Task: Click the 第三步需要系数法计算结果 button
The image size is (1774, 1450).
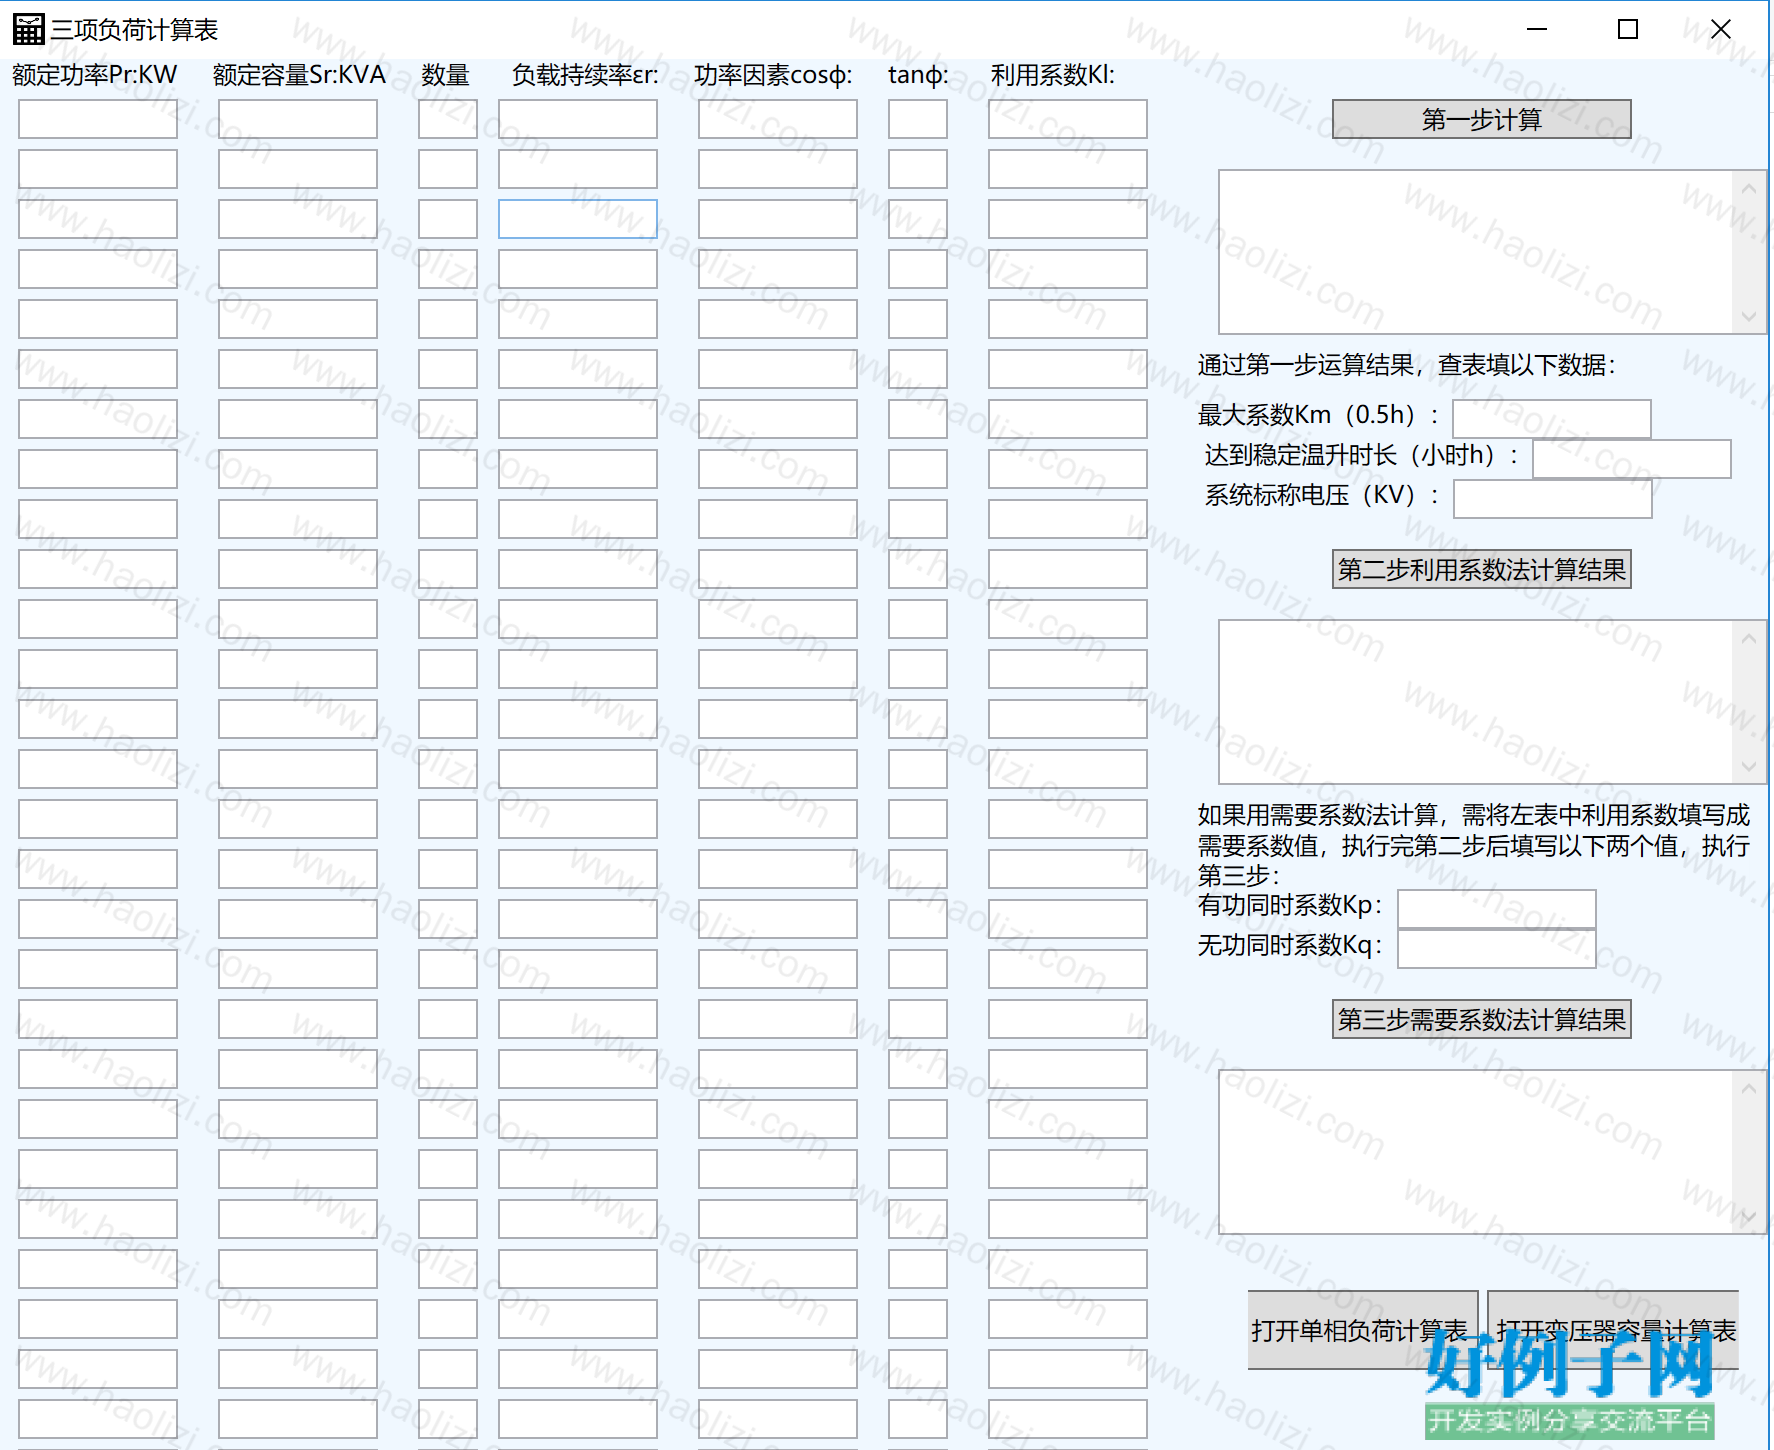Action: [x=1481, y=1019]
